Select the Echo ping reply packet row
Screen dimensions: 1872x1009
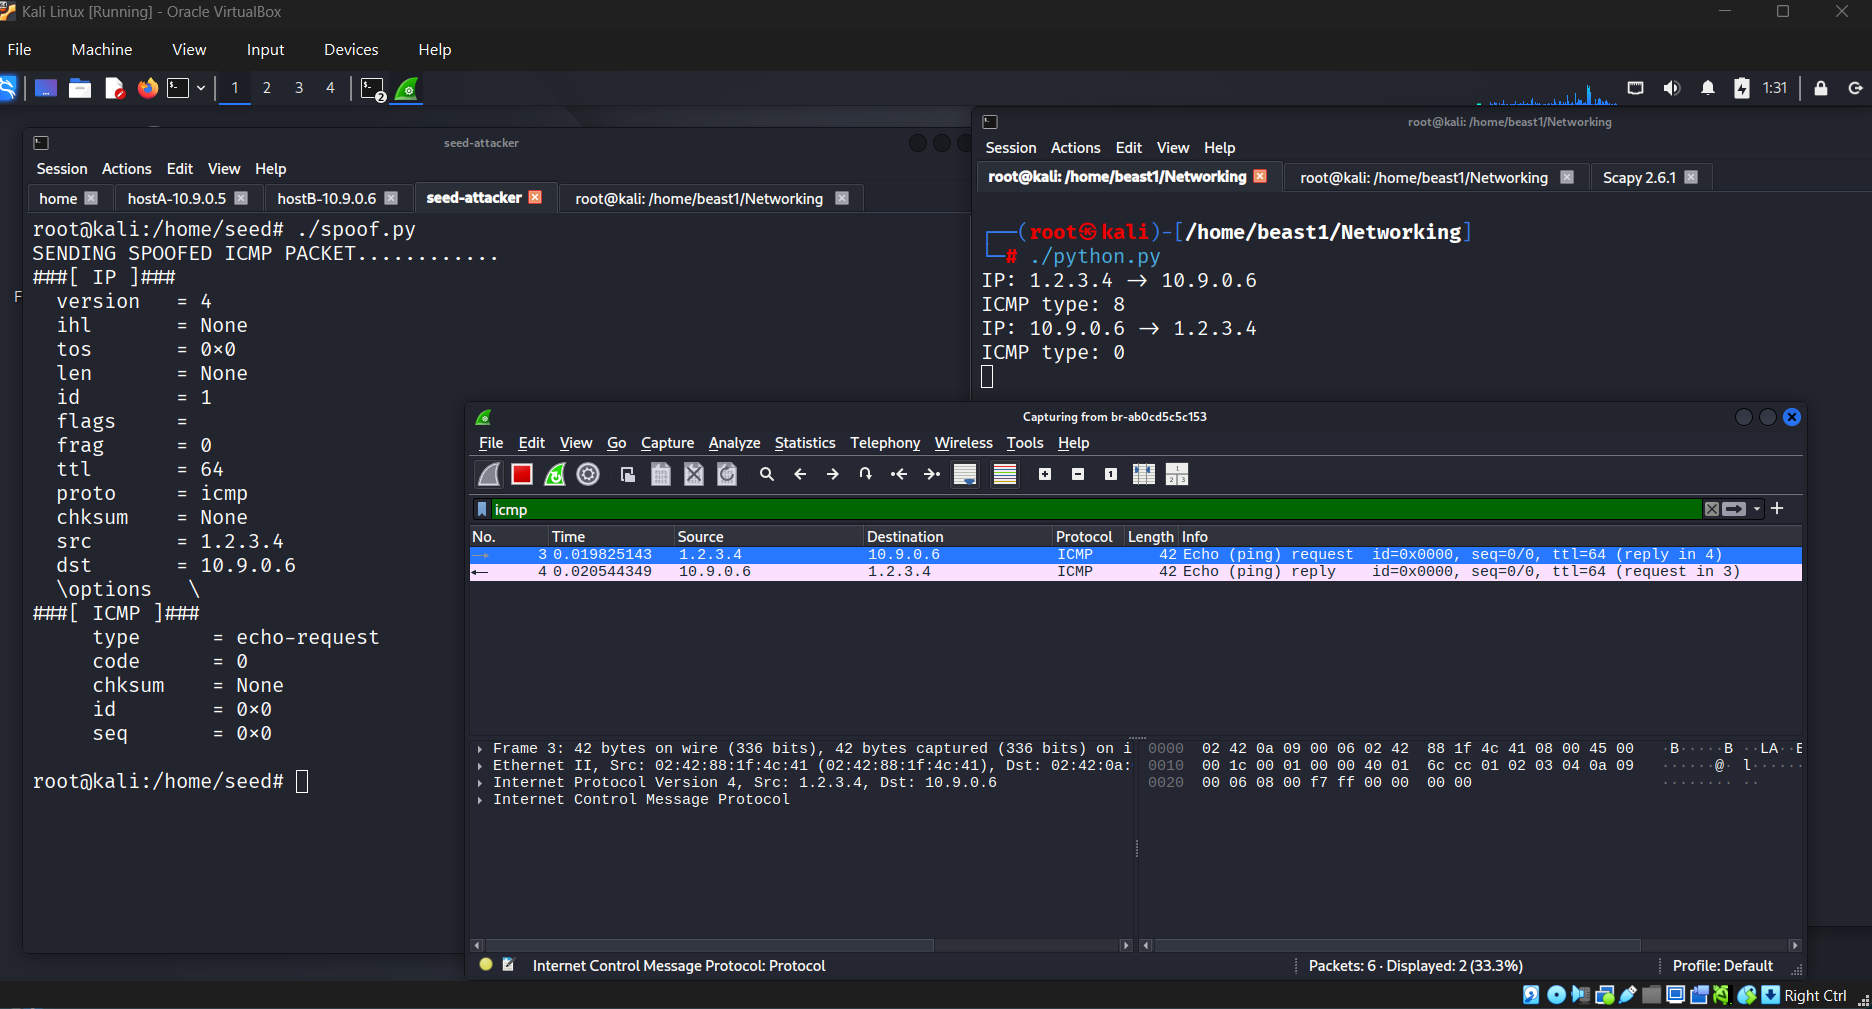(1000, 572)
